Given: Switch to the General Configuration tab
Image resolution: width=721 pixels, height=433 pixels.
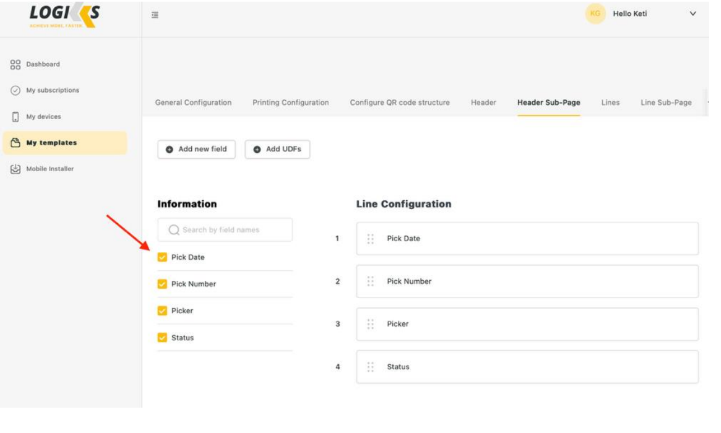Looking at the screenshot, I should click(x=193, y=102).
